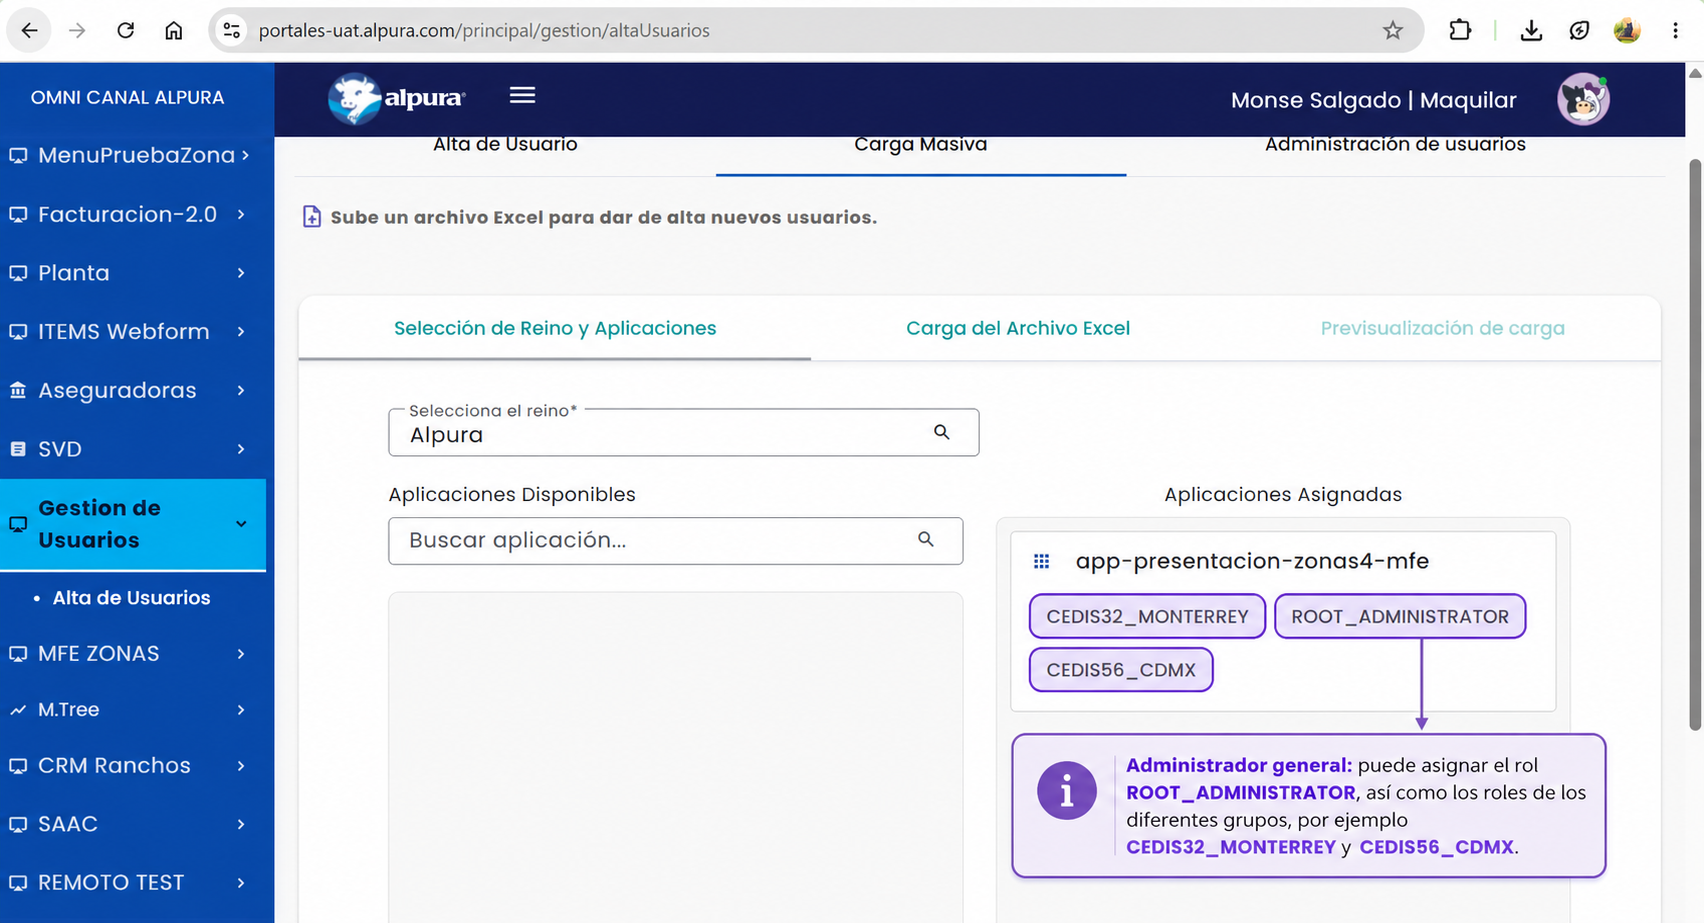Click the SVD list icon
The image size is (1704, 923).
click(18, 449)
